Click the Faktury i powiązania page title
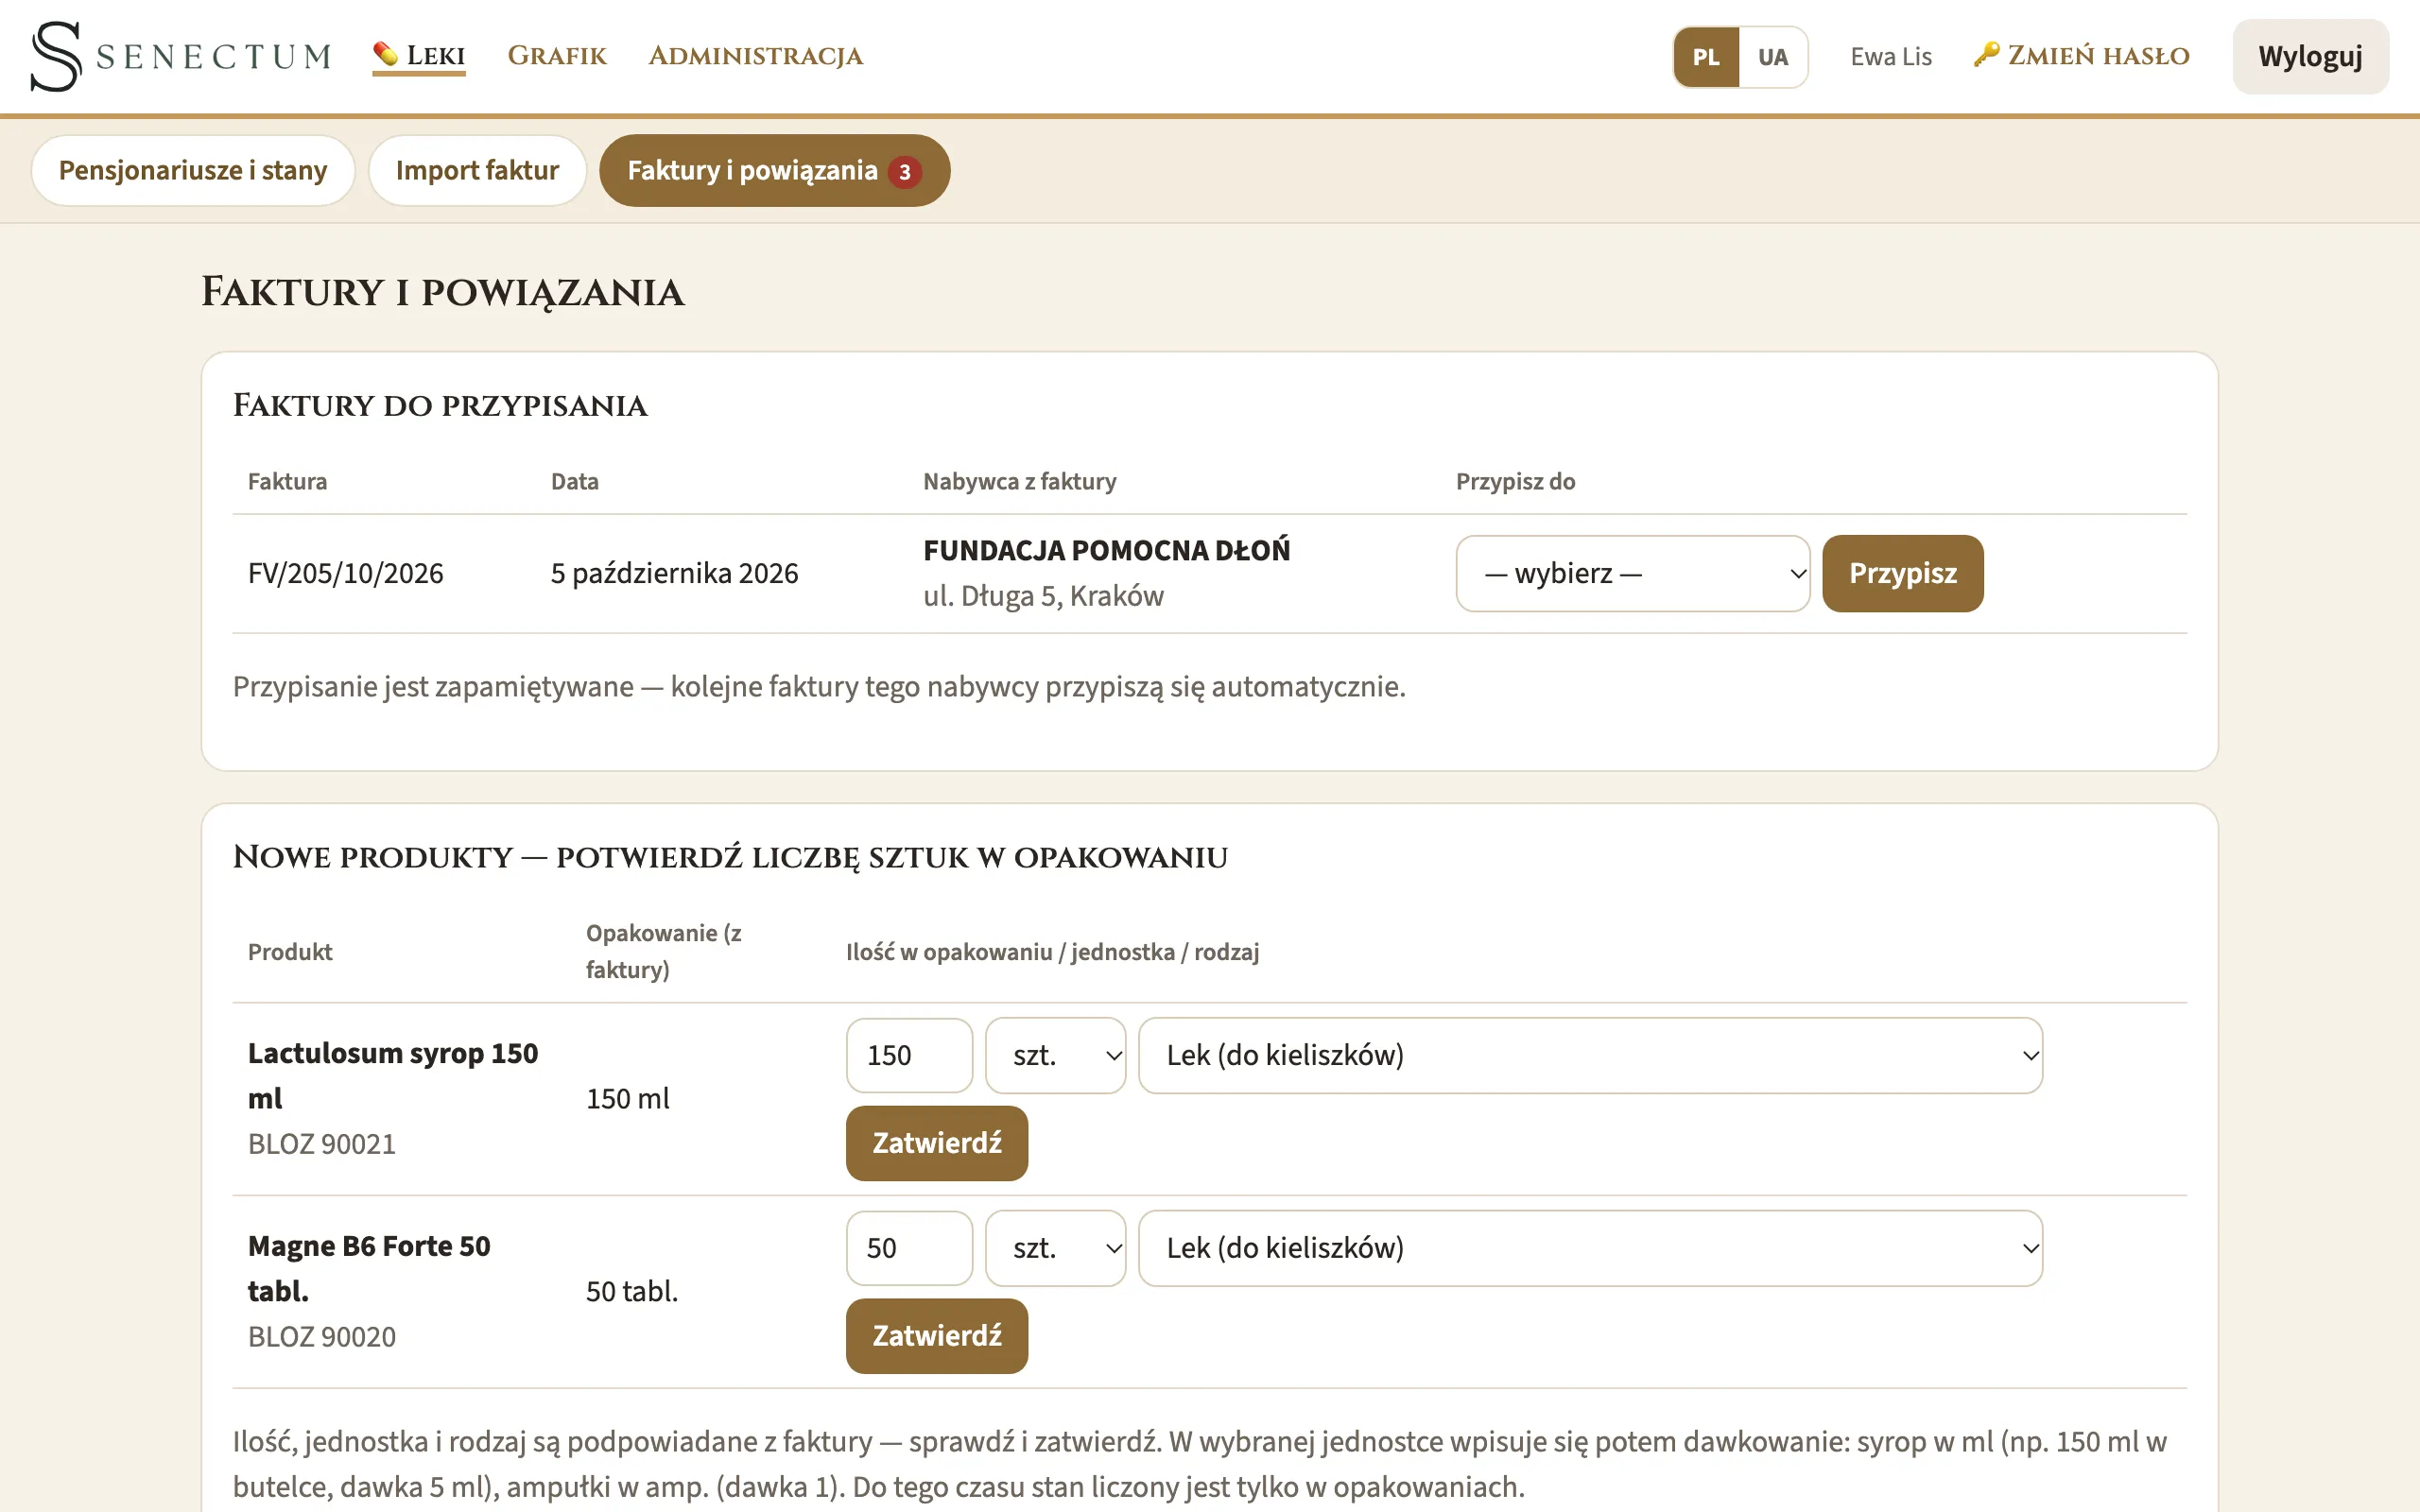The height and width of the screenshot is (1512, 2420). click(x=442, y=293)
